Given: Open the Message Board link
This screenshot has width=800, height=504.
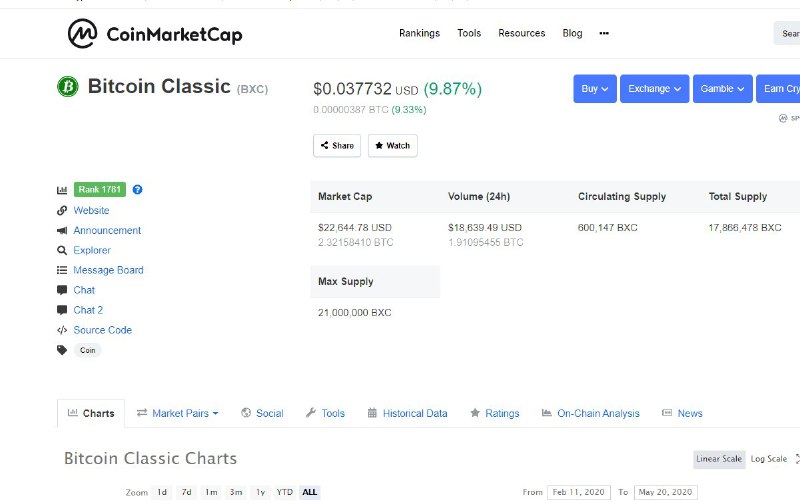Looking at the screenshot, I should pos(108,270).
